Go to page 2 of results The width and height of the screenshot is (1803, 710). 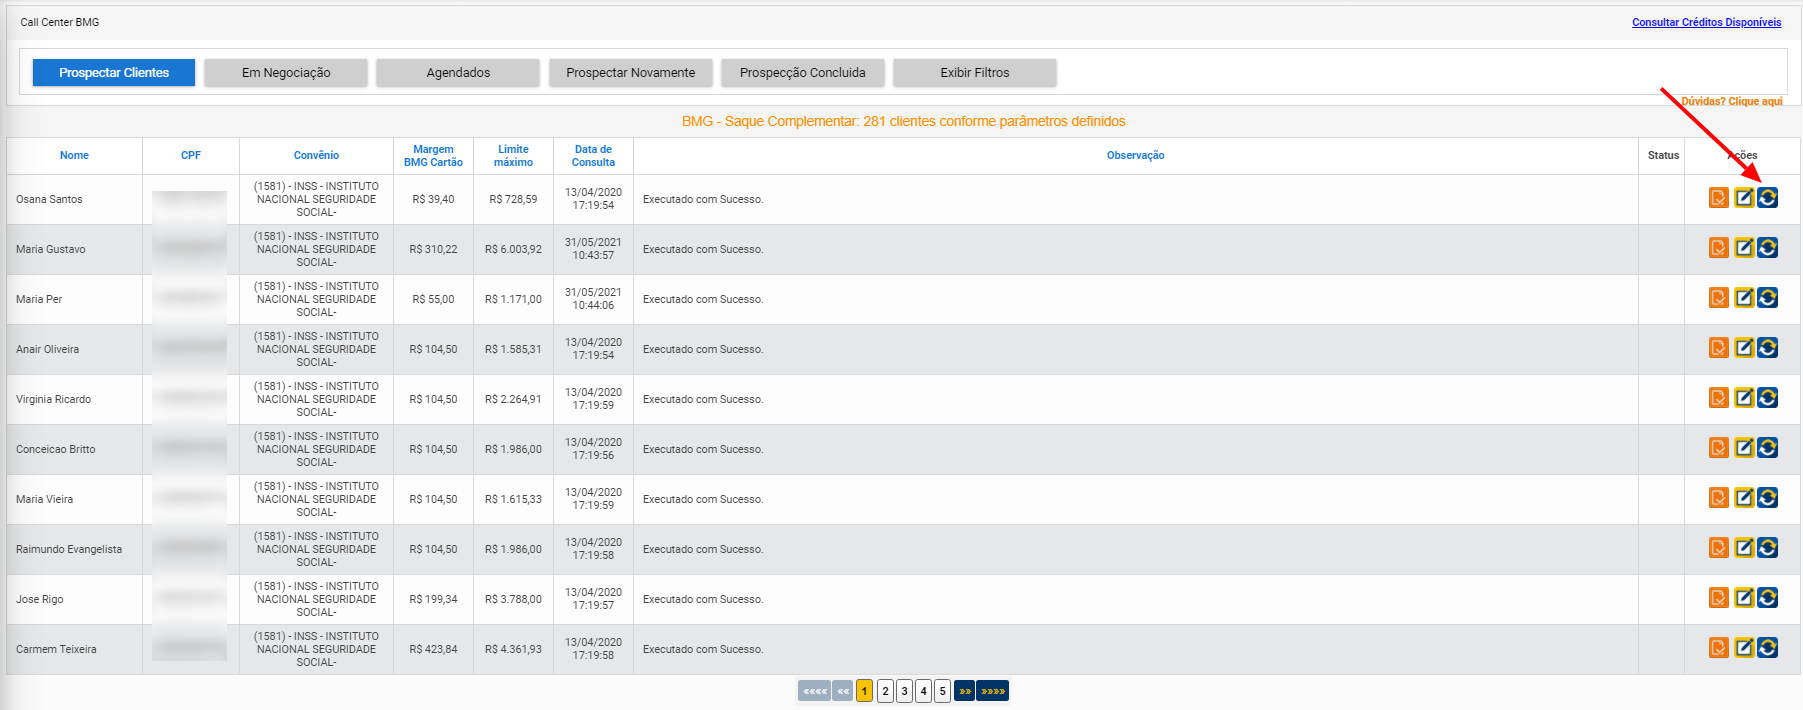click(x=885, y=691)
